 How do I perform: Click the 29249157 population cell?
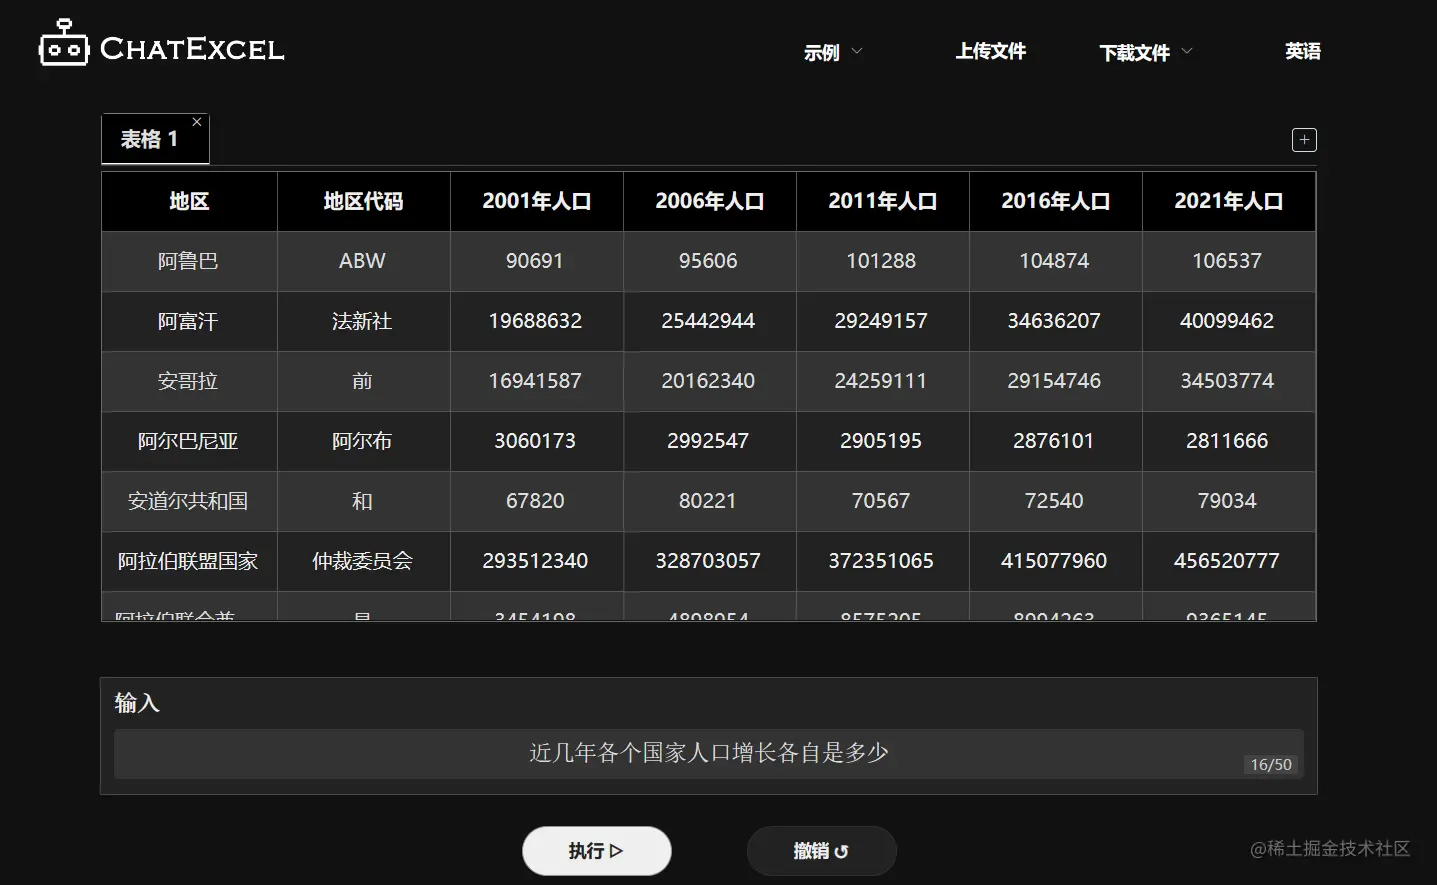882,321
